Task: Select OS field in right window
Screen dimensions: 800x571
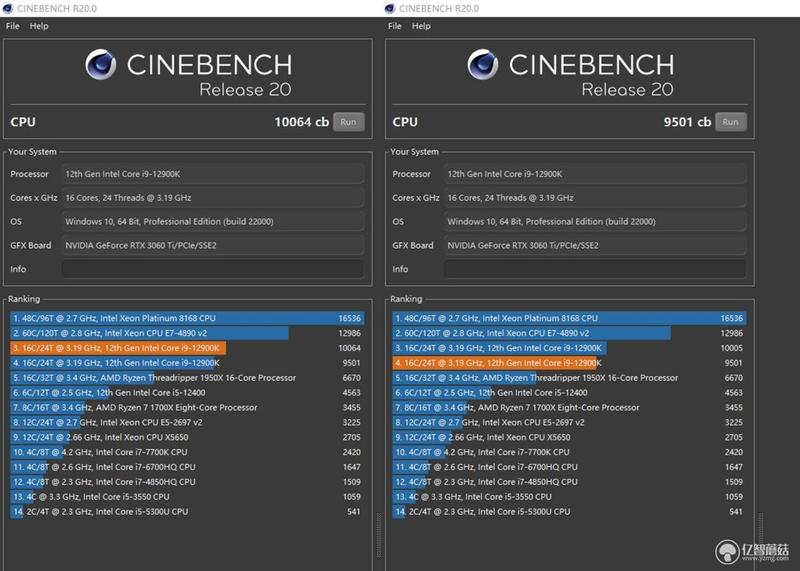Action: tap(595, 221)
